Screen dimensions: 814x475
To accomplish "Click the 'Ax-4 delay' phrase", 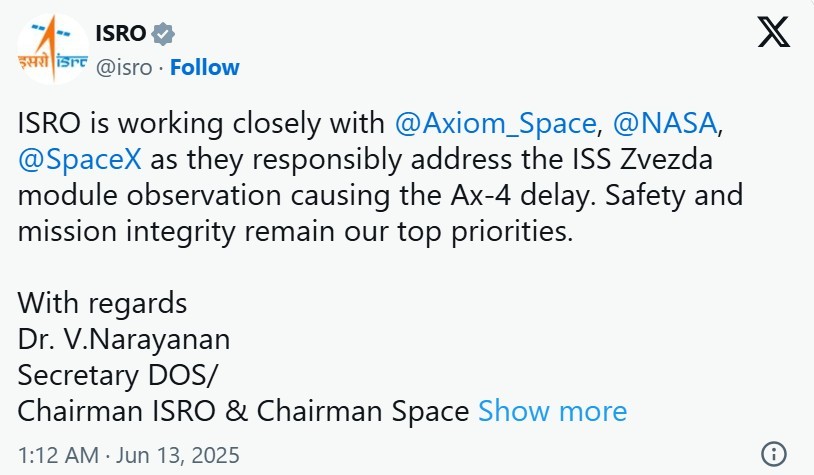I will [522, 196].
